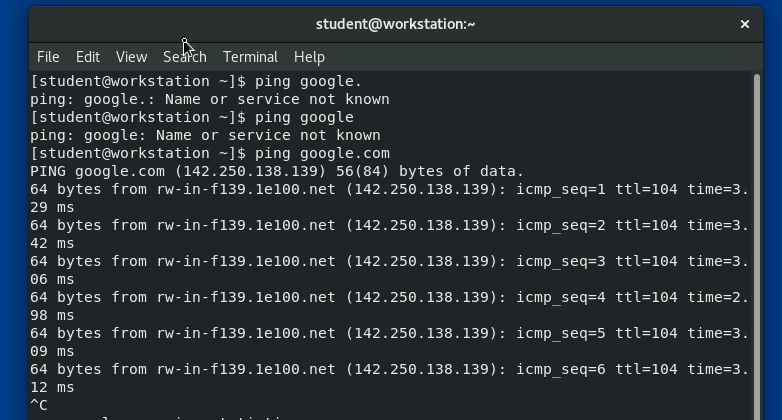Click the student@workstation:~ title bar

(x=395, y=24)
